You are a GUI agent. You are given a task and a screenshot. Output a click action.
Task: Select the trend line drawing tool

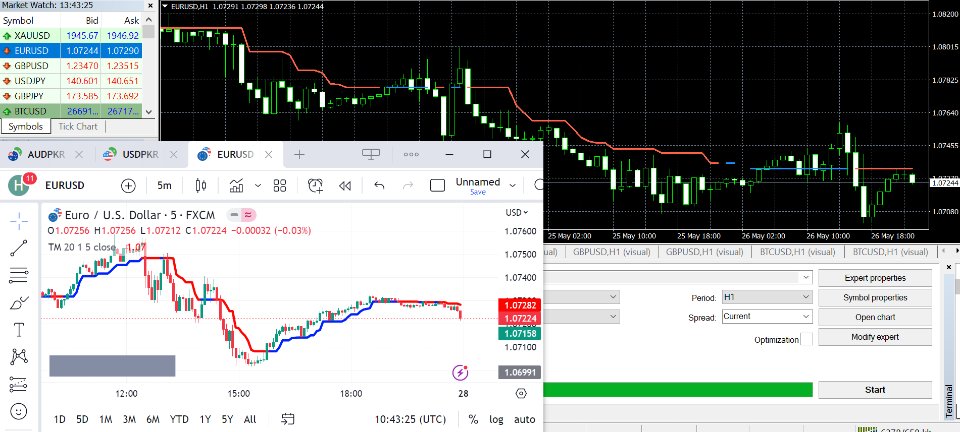click(x=19, y=248)
